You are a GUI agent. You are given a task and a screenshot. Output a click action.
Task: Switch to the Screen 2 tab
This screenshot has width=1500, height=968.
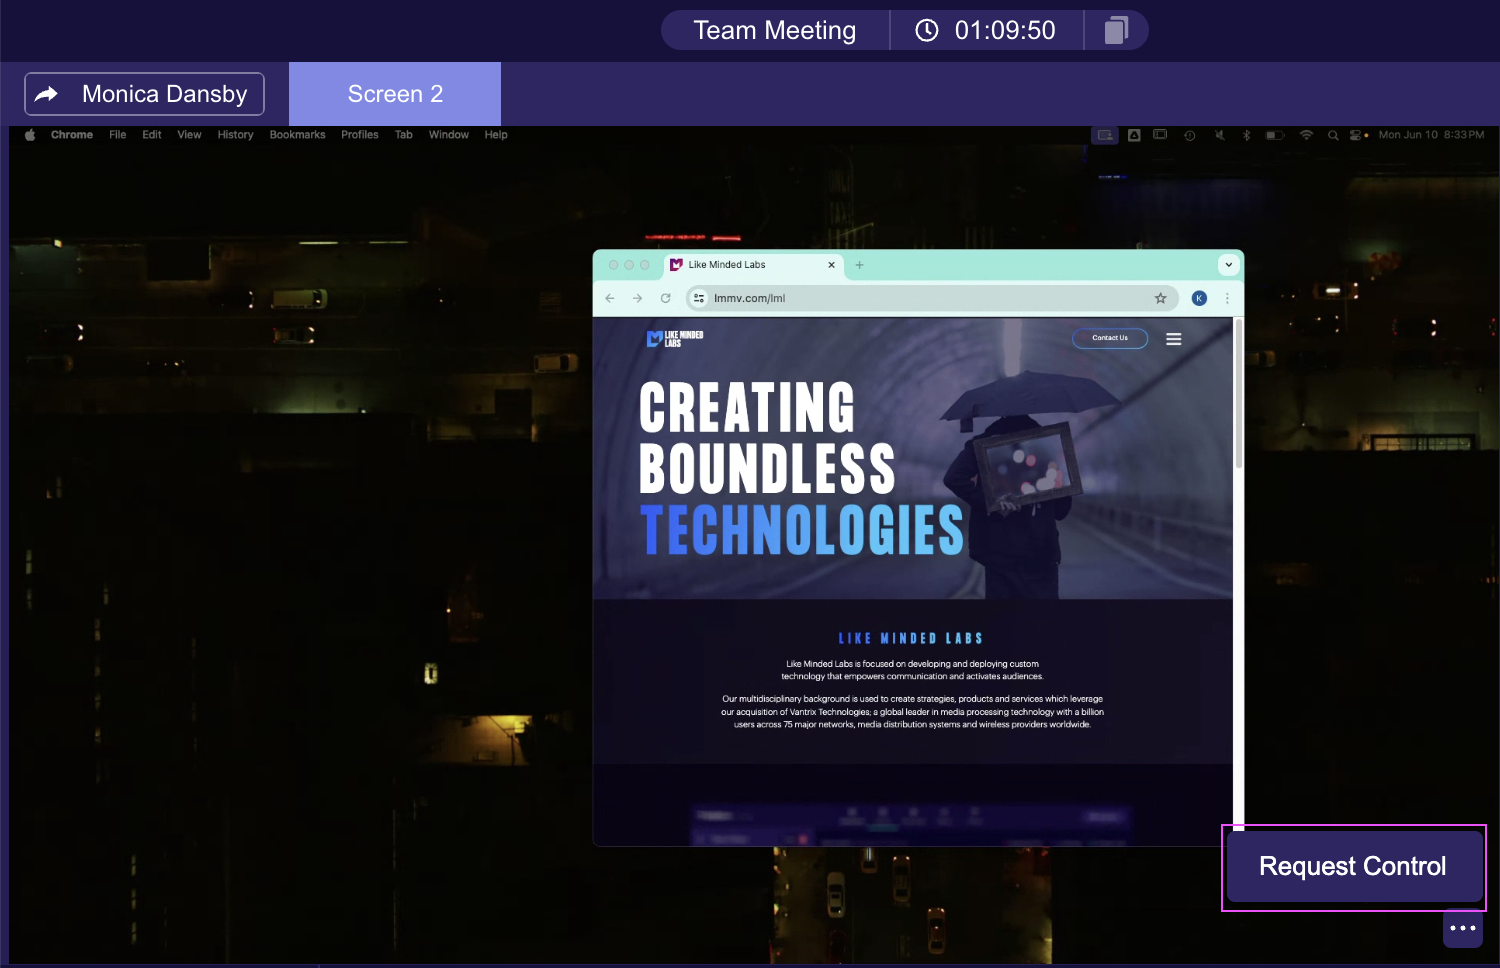point(395,94)
